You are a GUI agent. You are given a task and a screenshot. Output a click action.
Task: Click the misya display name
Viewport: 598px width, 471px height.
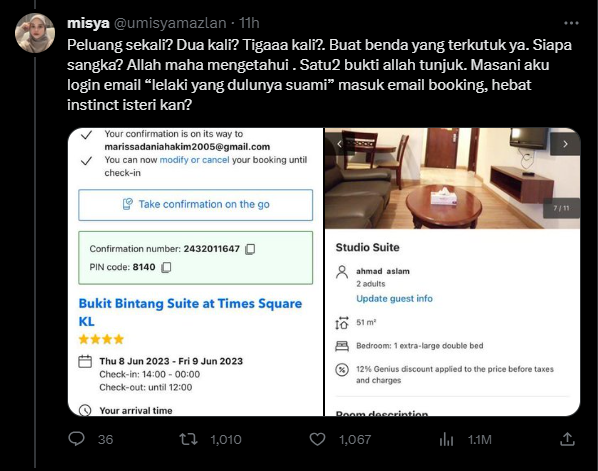(88, 23)
